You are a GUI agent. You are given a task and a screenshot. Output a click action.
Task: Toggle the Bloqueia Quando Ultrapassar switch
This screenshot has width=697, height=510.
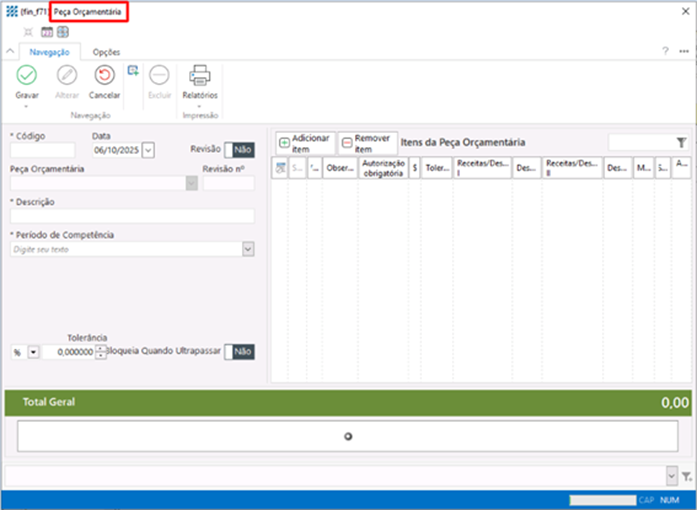click(240, 352)
